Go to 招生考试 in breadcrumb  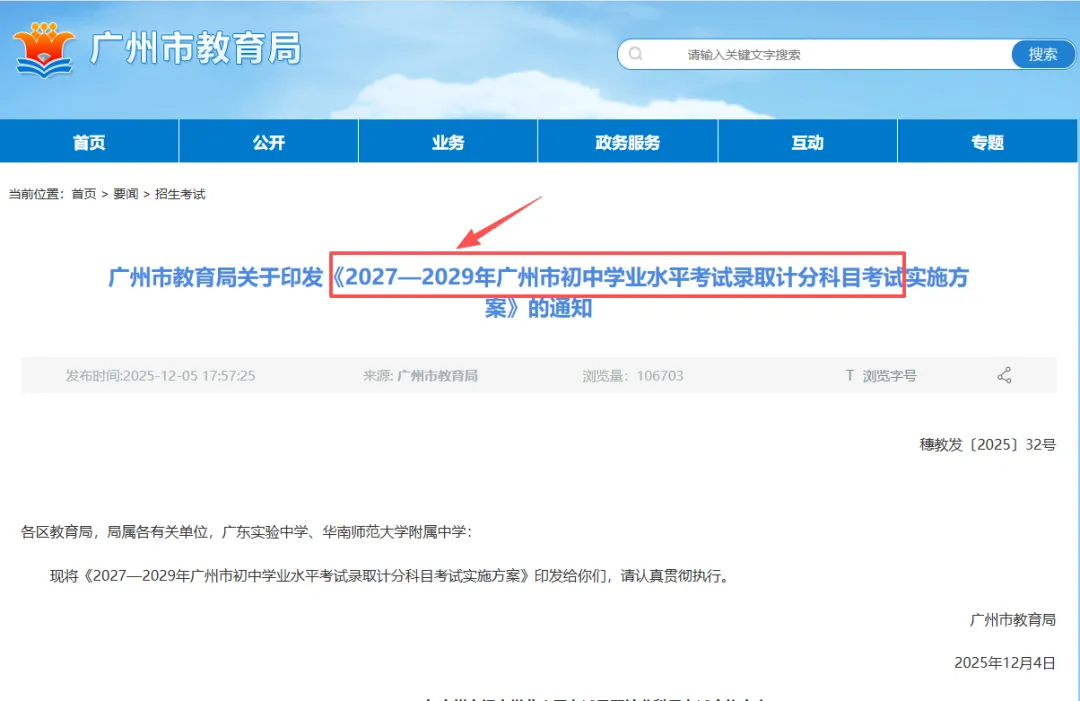click(x=180, y=194)
